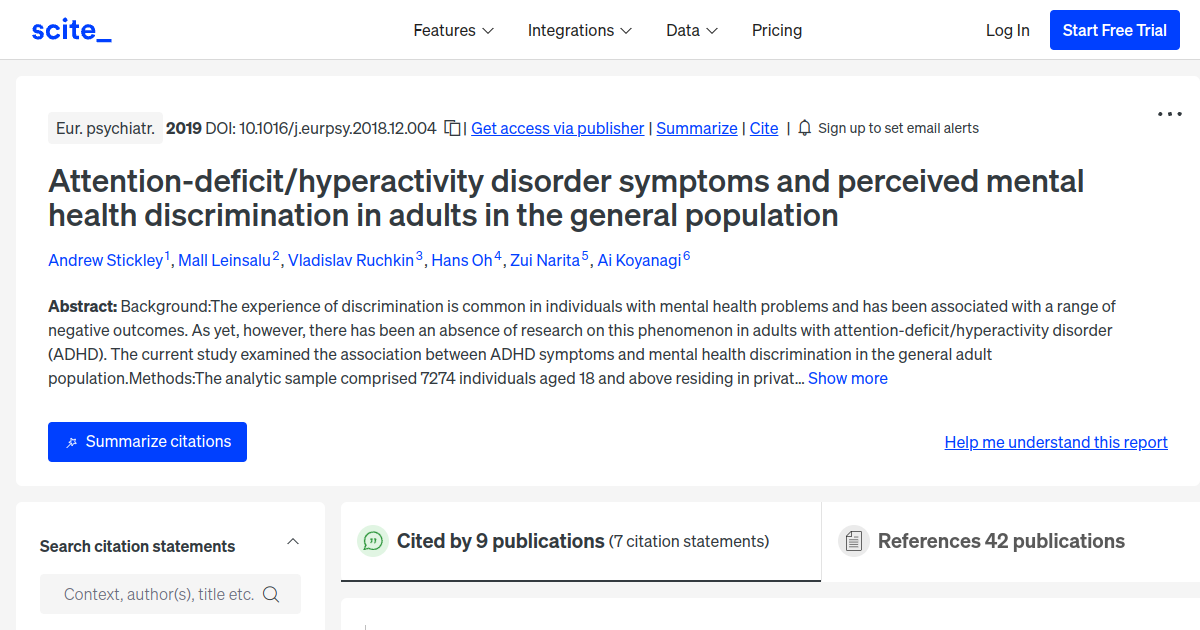1200x630 pixels.
Task: Open Get access via publisher link
Action: (x=557, y=128)
